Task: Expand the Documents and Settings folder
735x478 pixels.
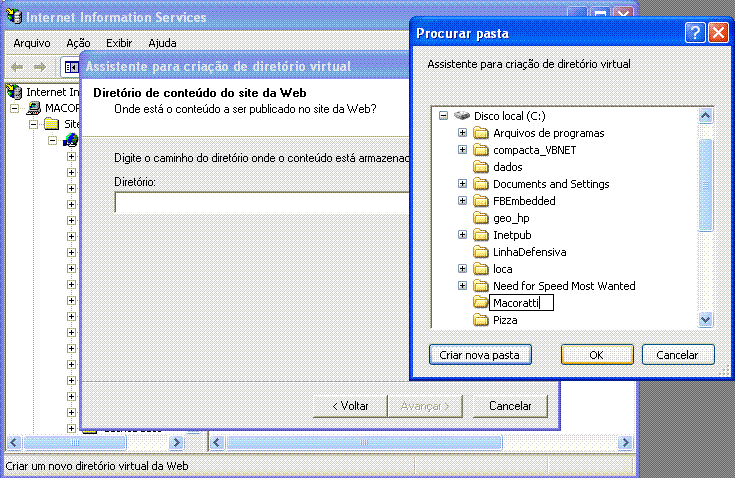Action: tap(462, 184)
